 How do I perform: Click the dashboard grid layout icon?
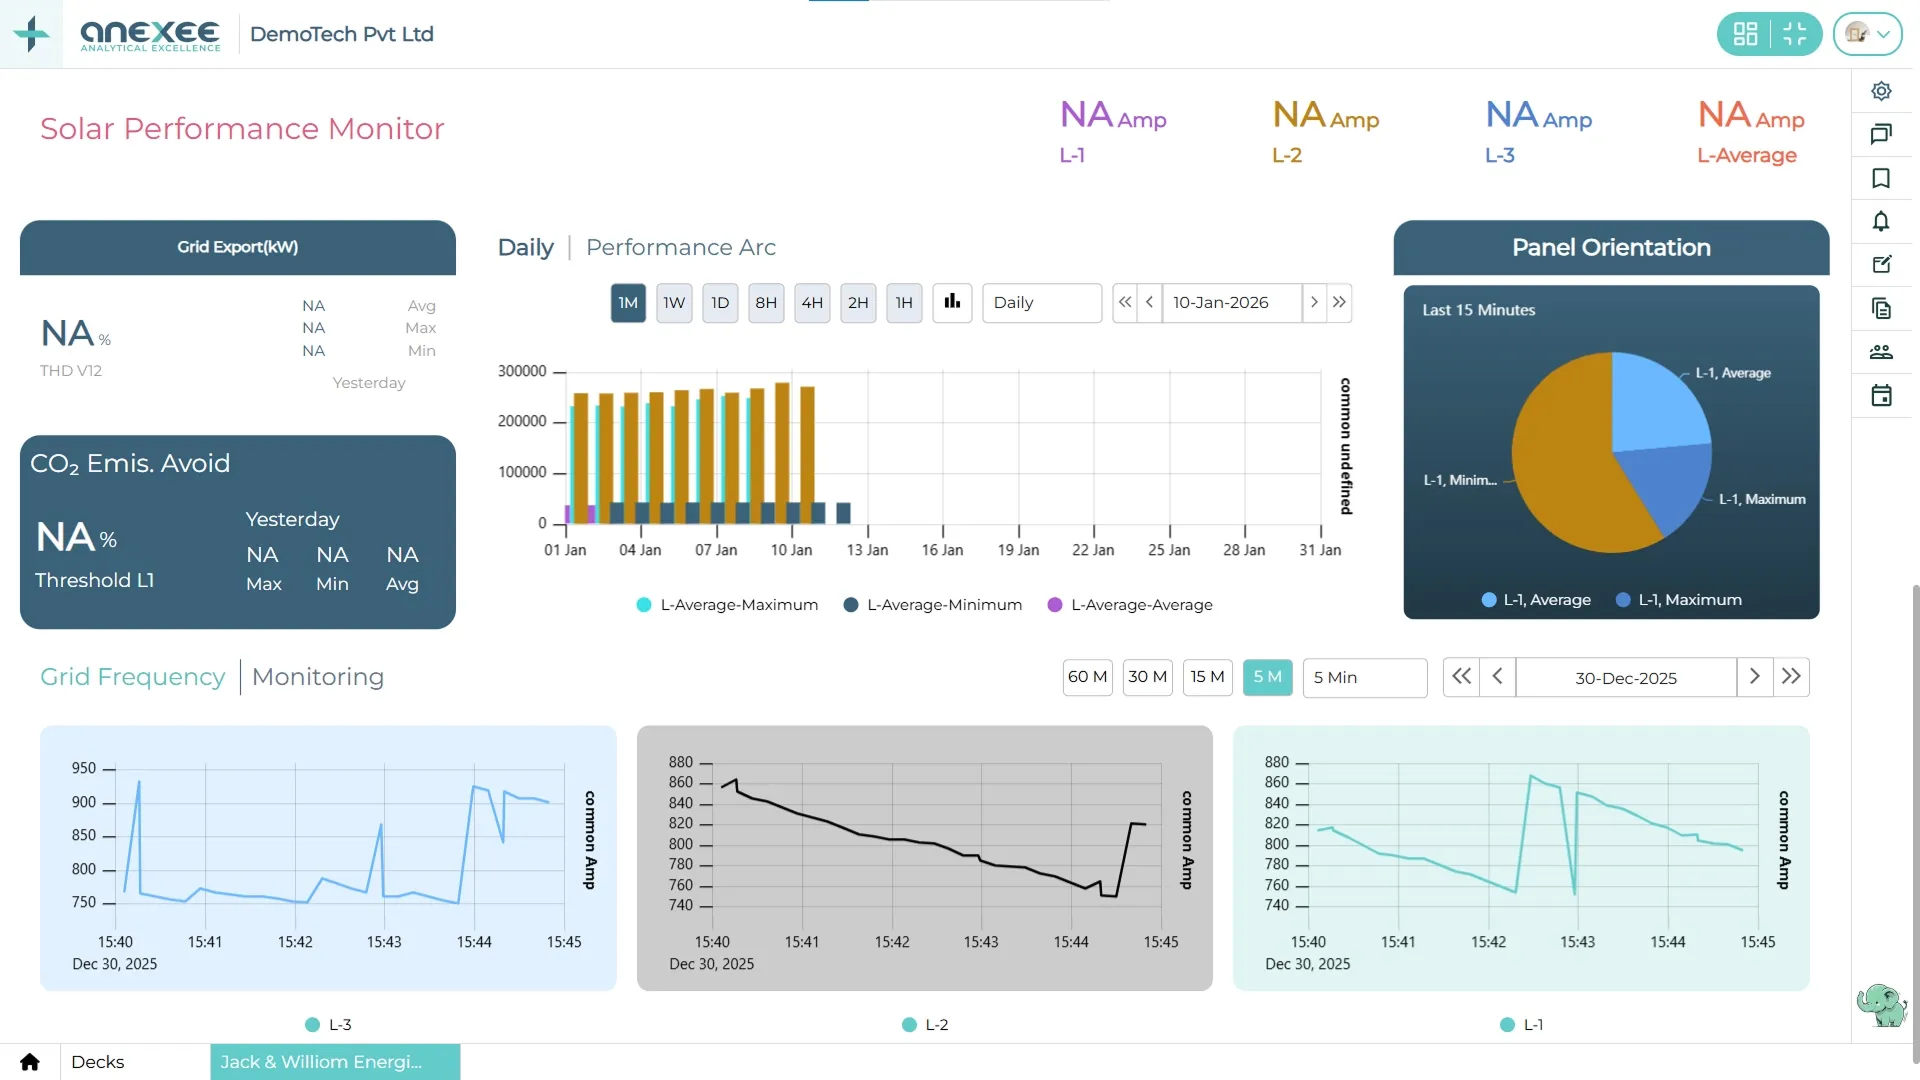[x=1747, y=33]
